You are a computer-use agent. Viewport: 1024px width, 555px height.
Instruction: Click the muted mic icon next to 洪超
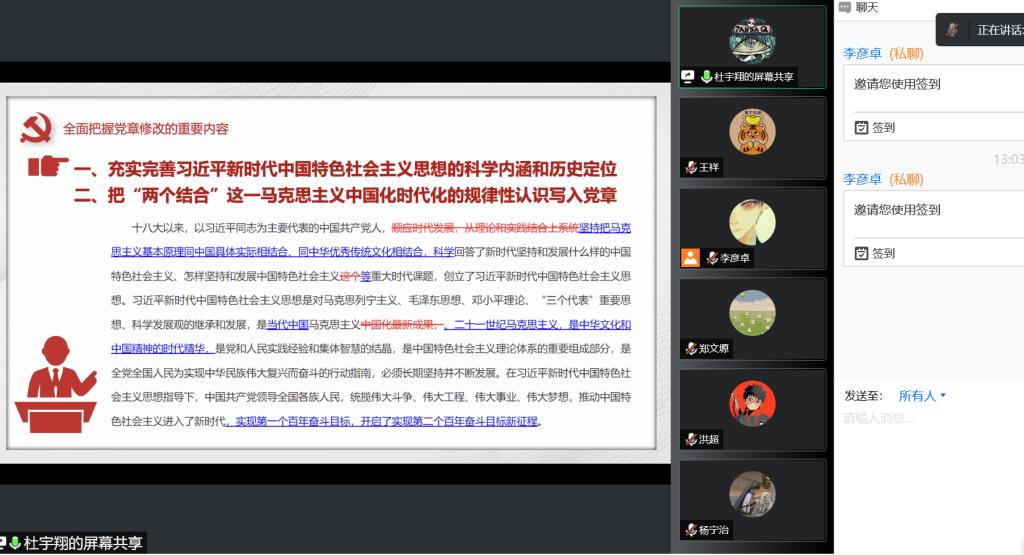[691, 440]
